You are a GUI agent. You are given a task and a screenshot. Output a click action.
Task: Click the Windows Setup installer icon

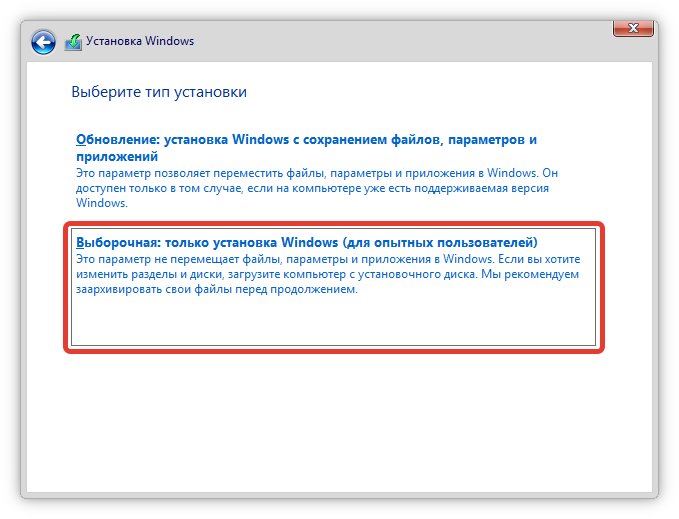coord(73,42)
